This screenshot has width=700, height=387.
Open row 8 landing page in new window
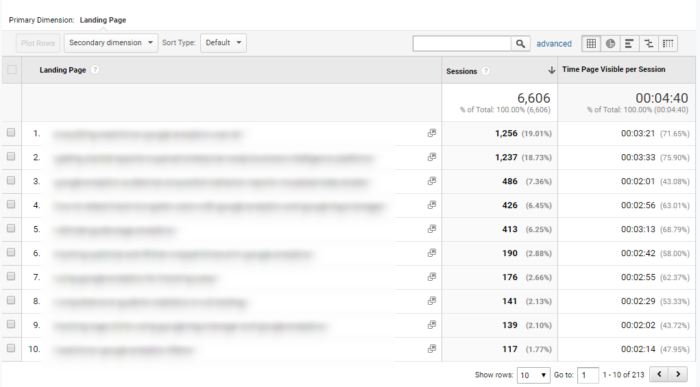432,301
